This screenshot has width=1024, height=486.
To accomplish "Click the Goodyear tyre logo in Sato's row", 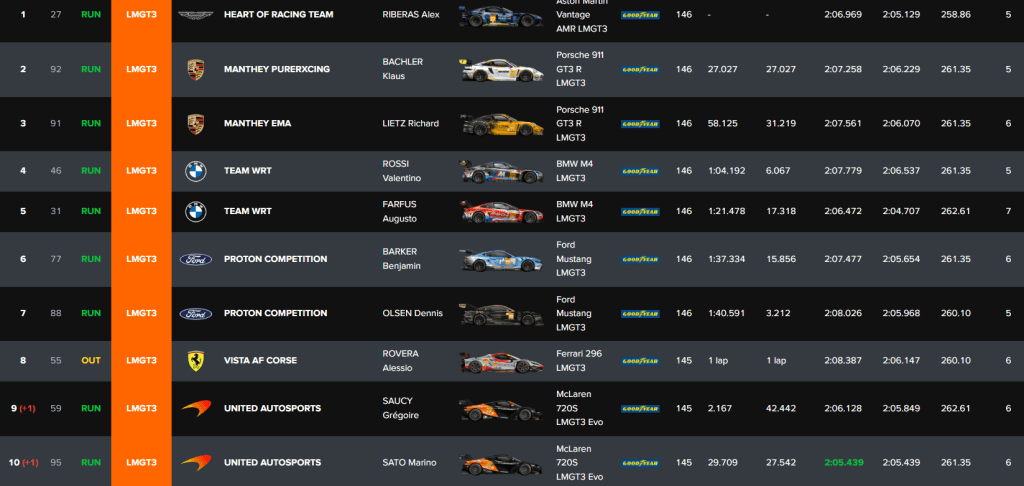I will tap(640, 462).
